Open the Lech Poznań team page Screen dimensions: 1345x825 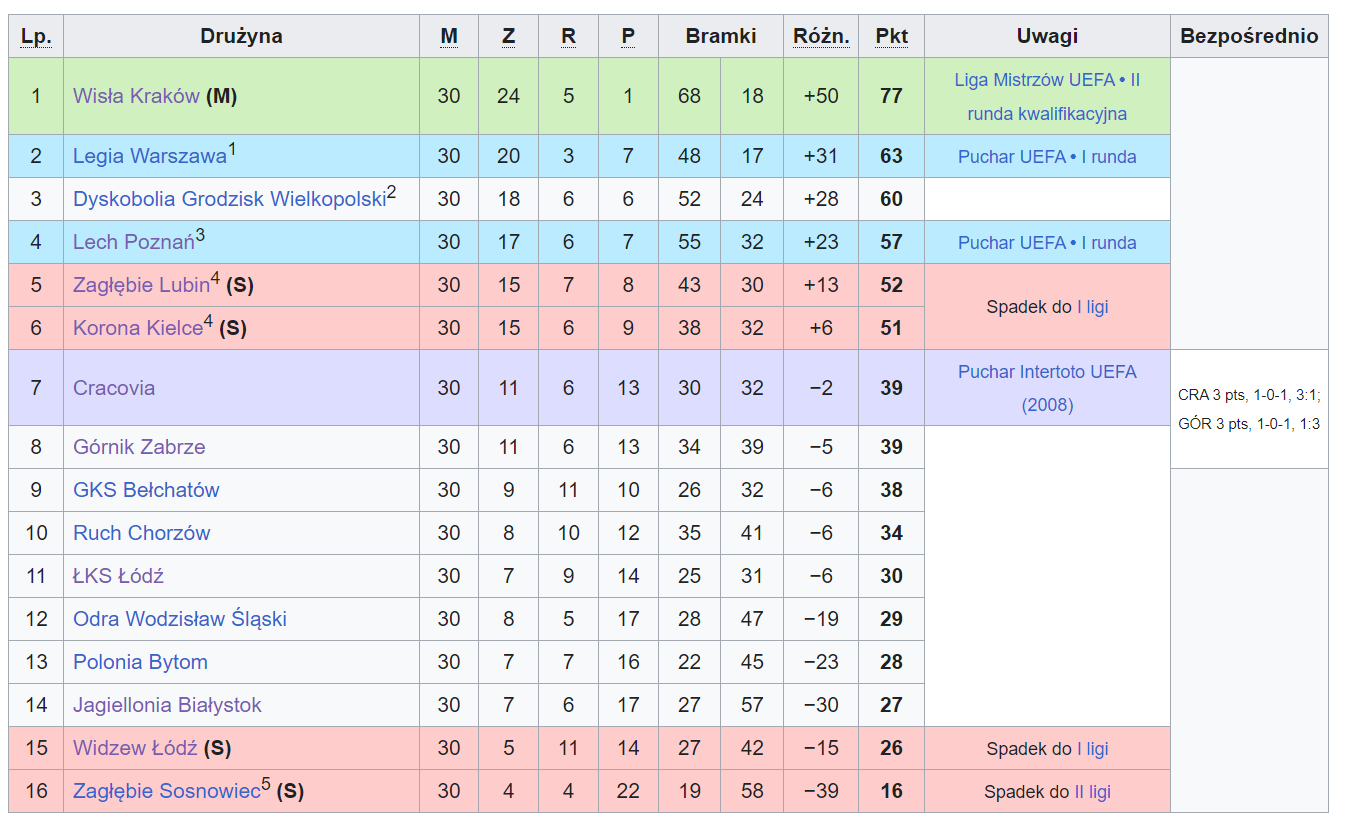[x=133, y=243]
